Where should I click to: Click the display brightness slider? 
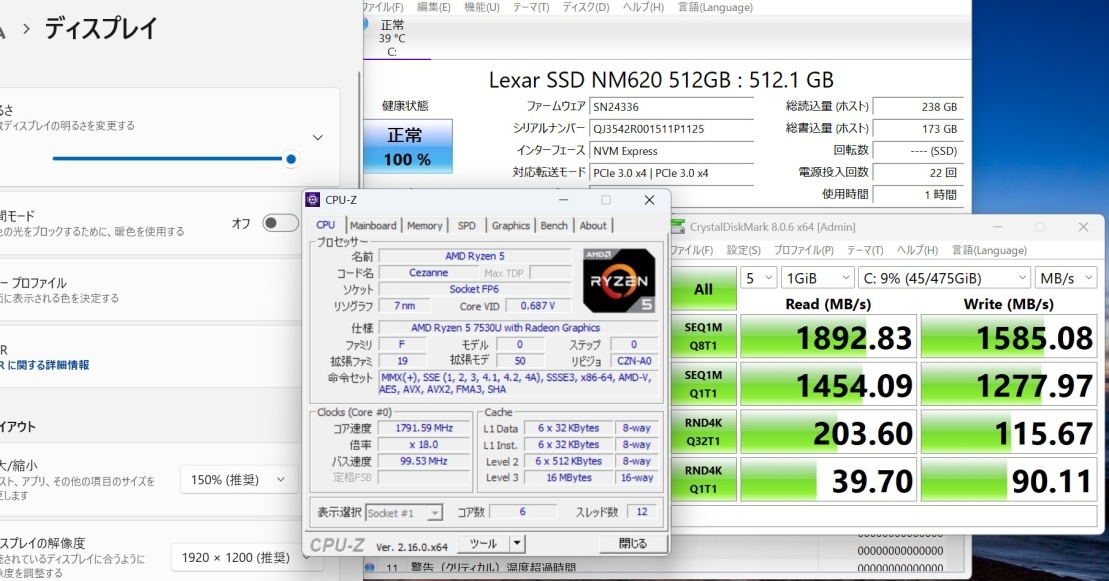click(x=290, y=159)
